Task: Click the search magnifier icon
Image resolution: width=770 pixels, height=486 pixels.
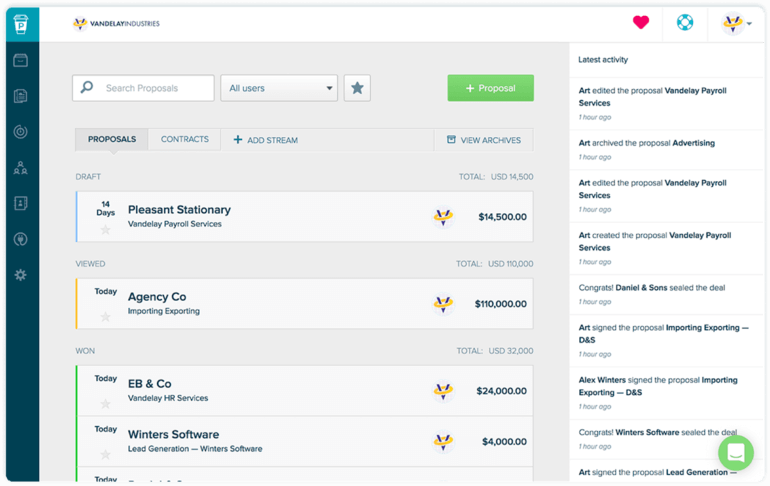Action: (87, 87)
